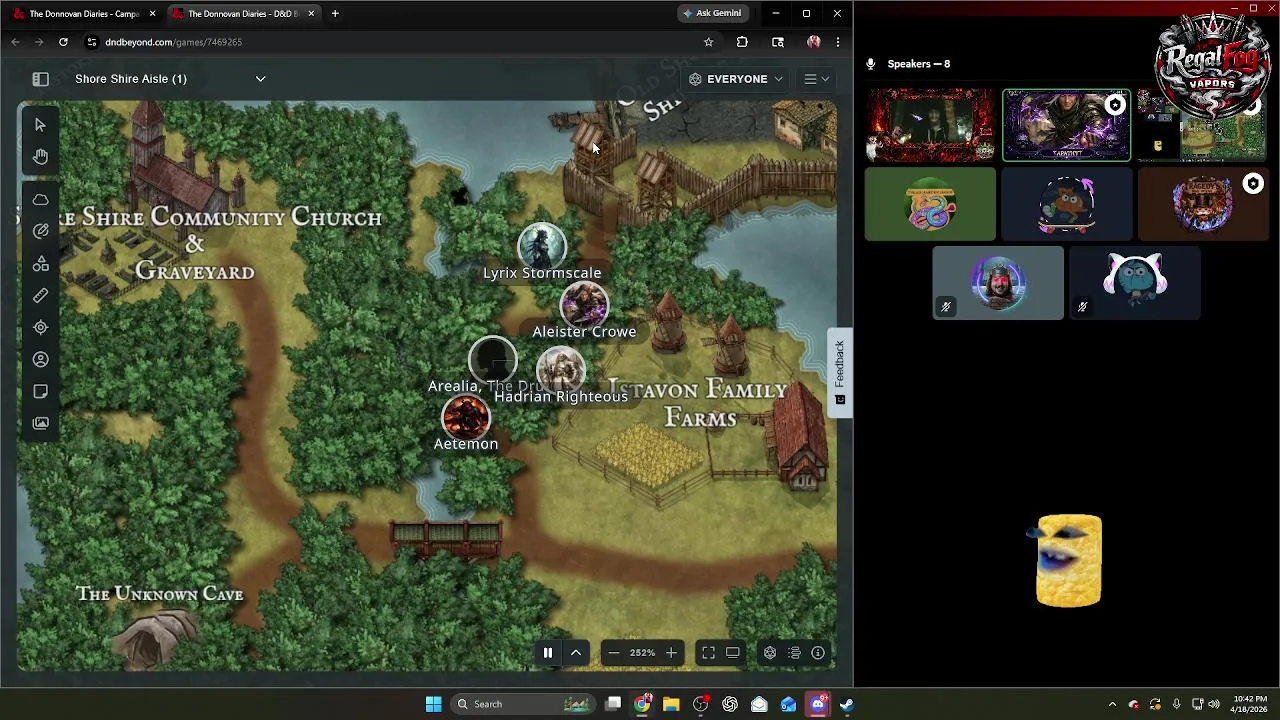The height and width of the screenshot is (720, 1280).
Task: Reload the page in the browser
Action: 63,42
